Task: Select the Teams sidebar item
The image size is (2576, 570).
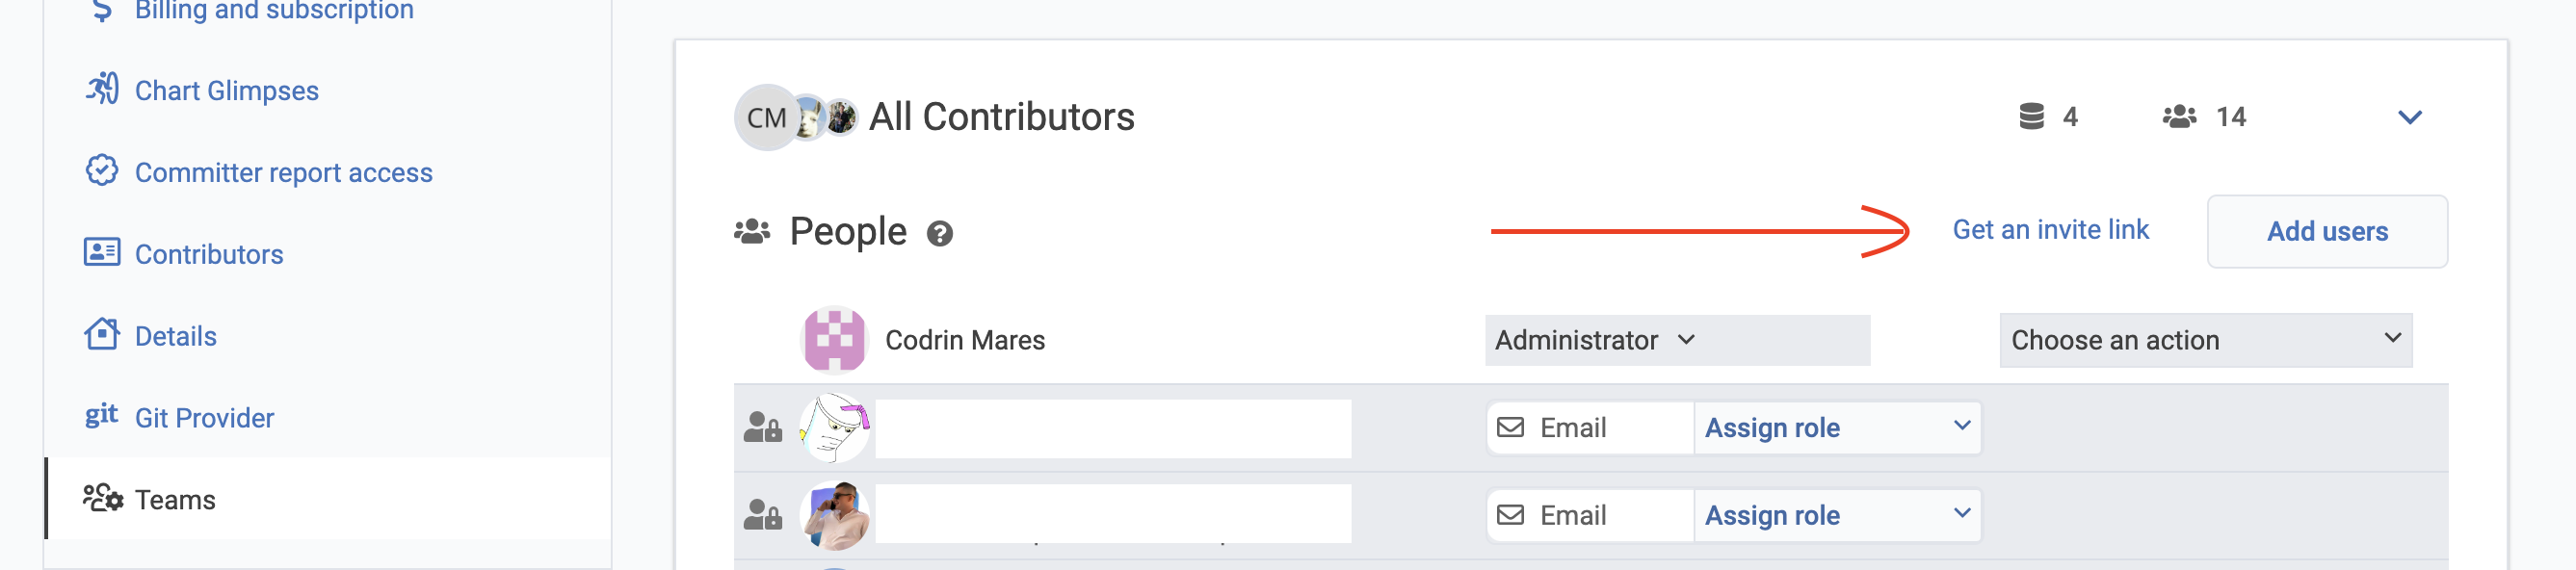Action: tap(328, 498)
